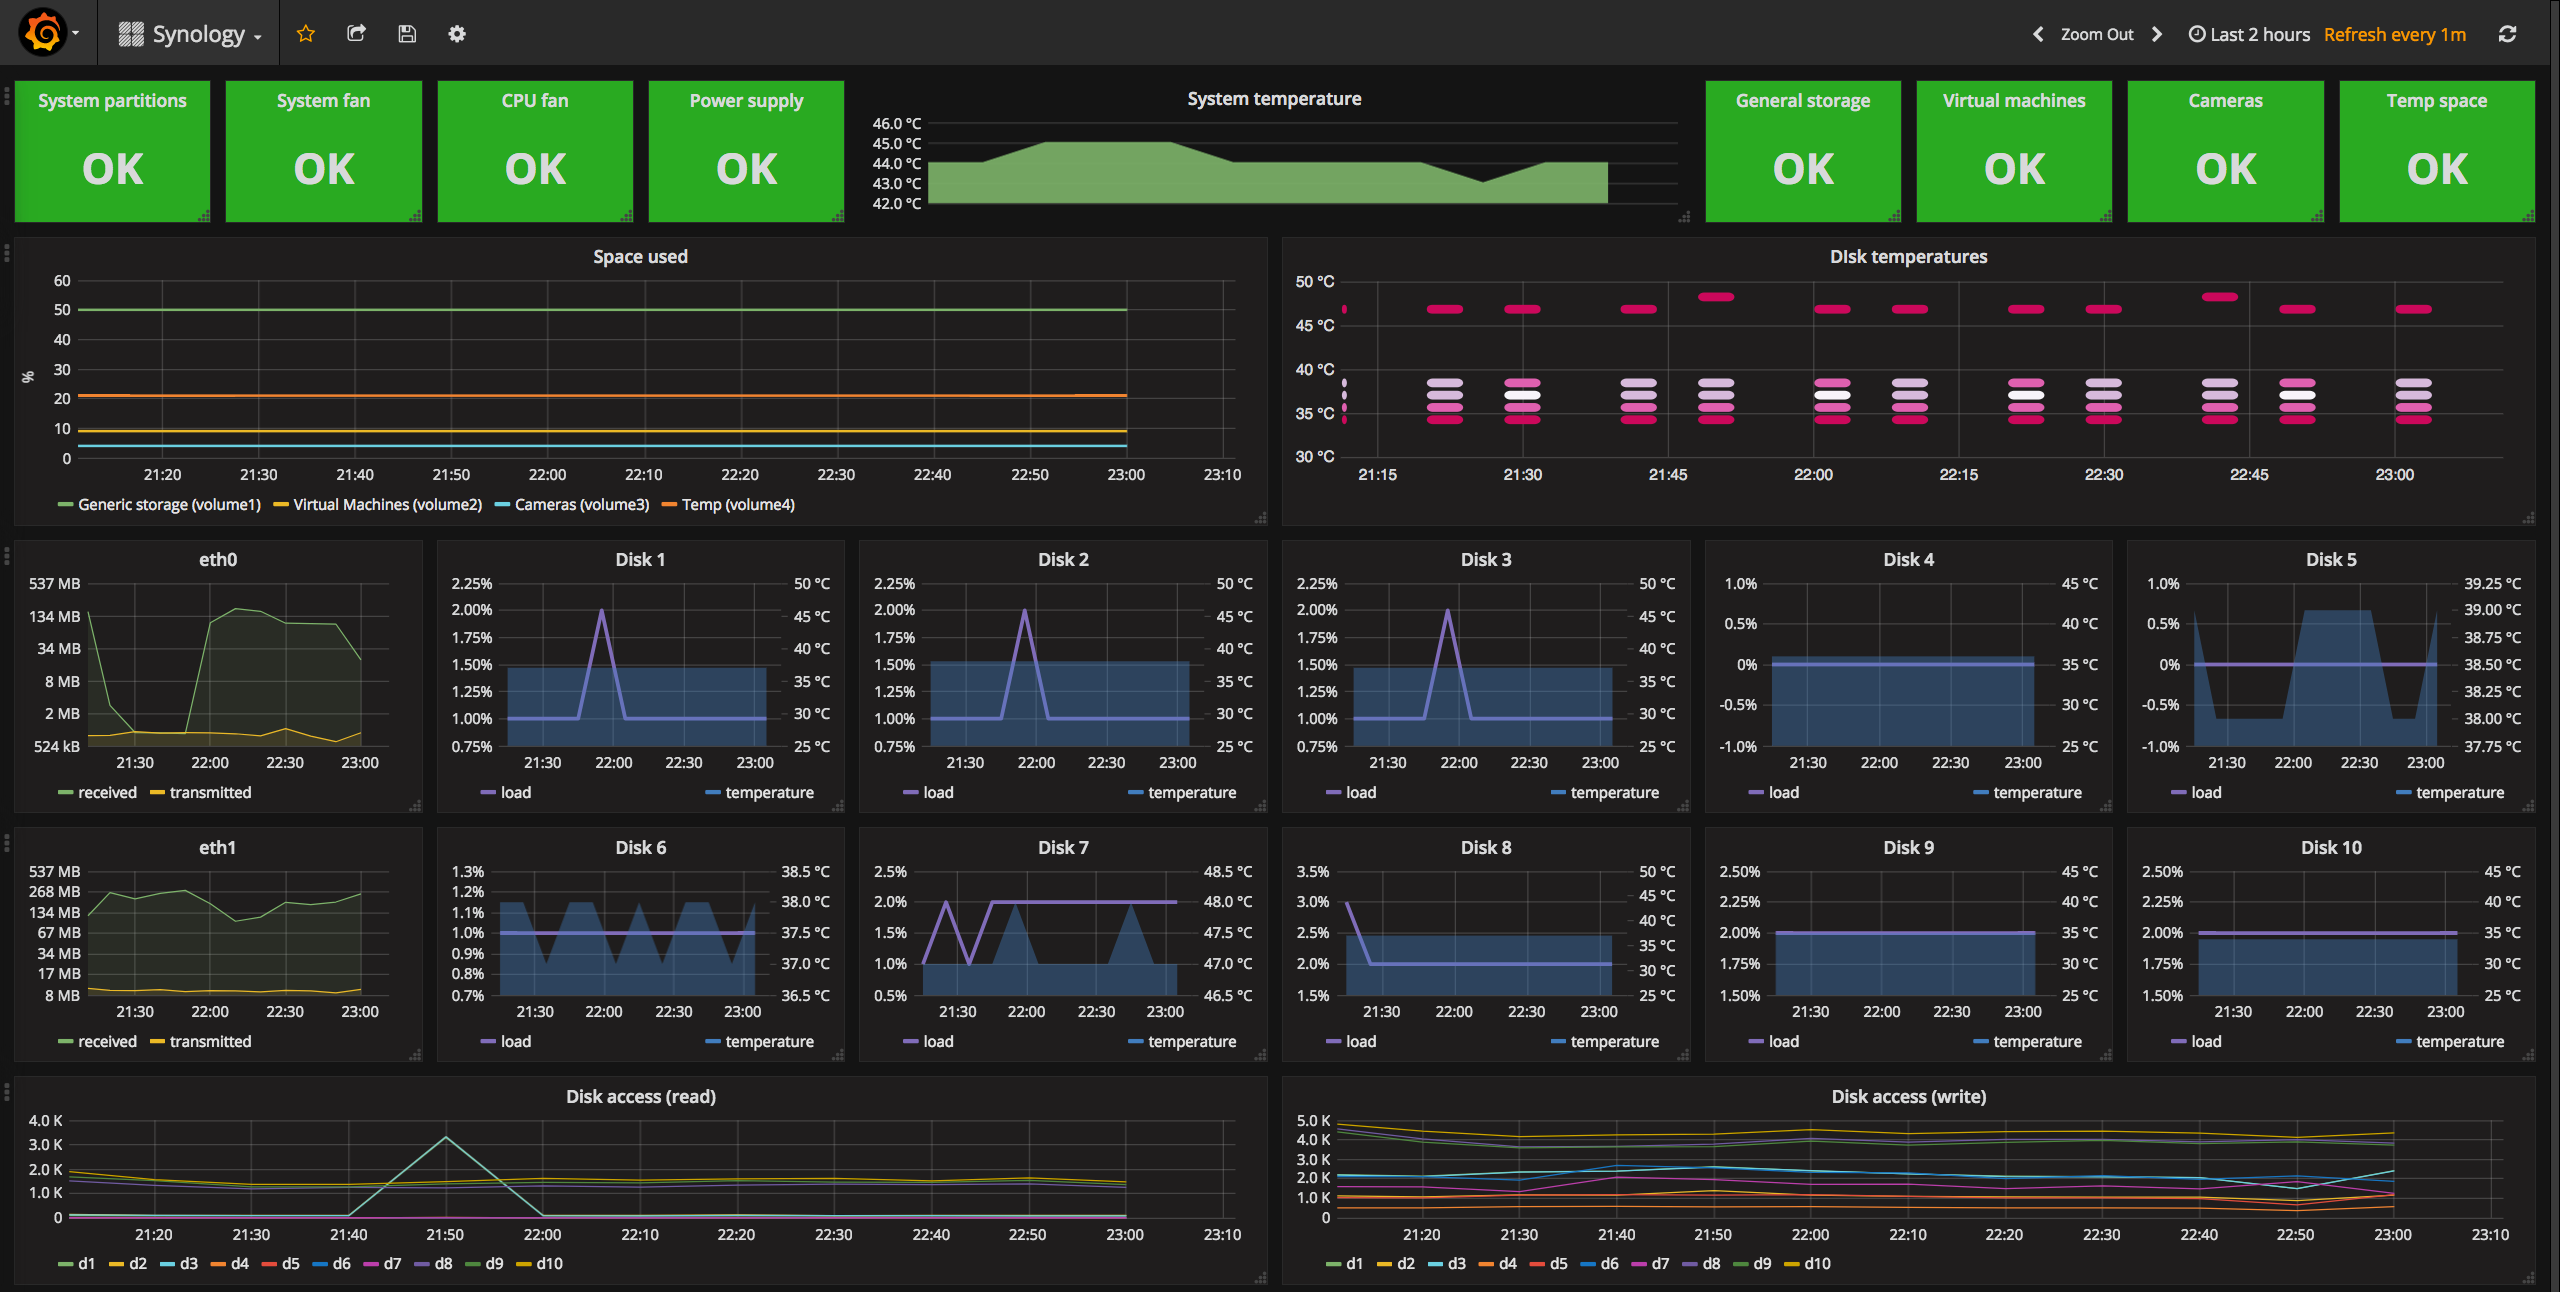The width and height of the screenshot is (2560, 1292).
Task: Star the Synology dashboard
Action: (306, 34)
